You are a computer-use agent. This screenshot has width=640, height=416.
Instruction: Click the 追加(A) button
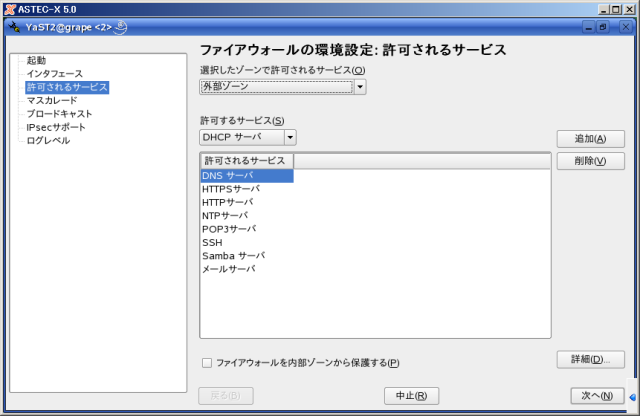point(590,139)
